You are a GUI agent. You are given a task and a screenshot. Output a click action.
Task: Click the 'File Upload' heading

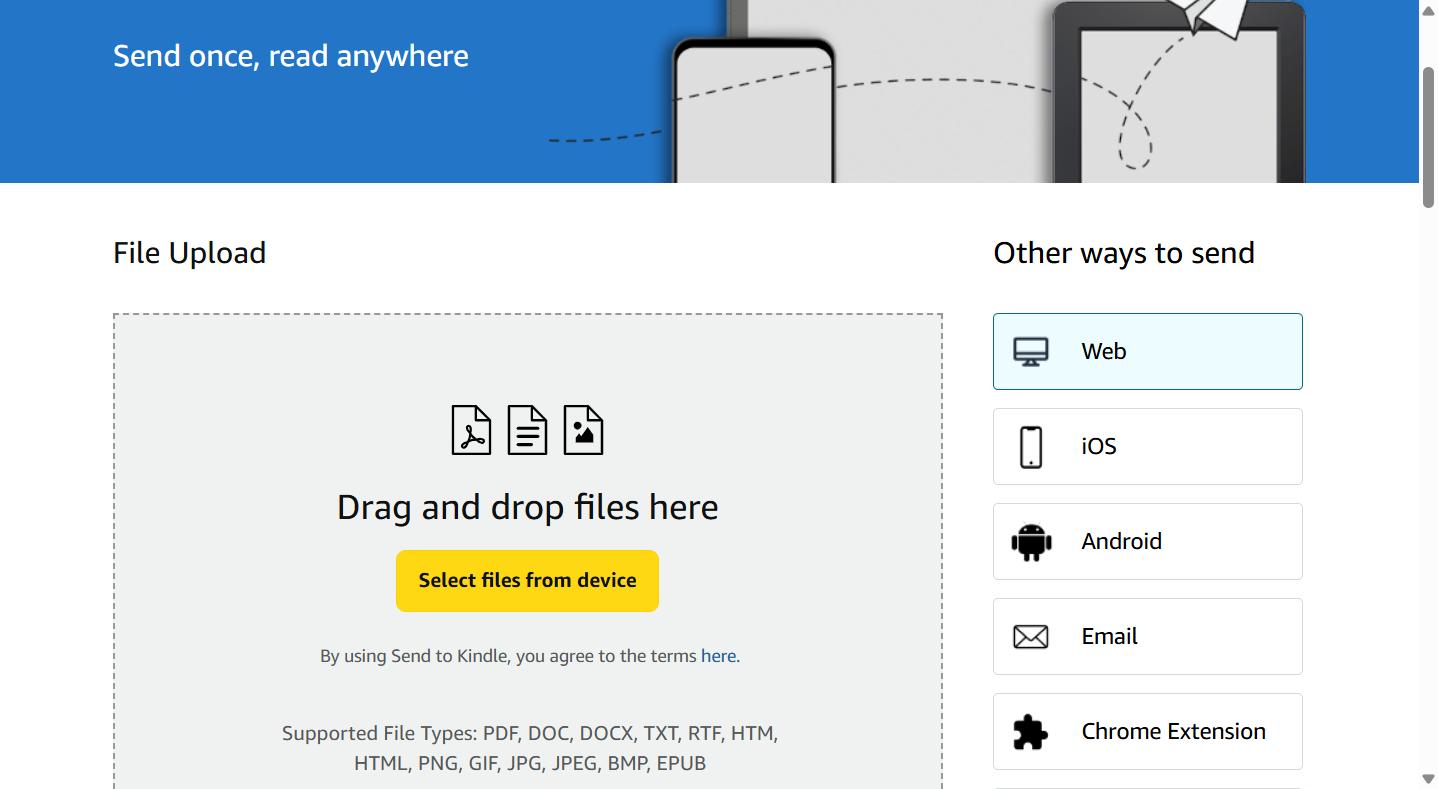(x=190, y=253)
